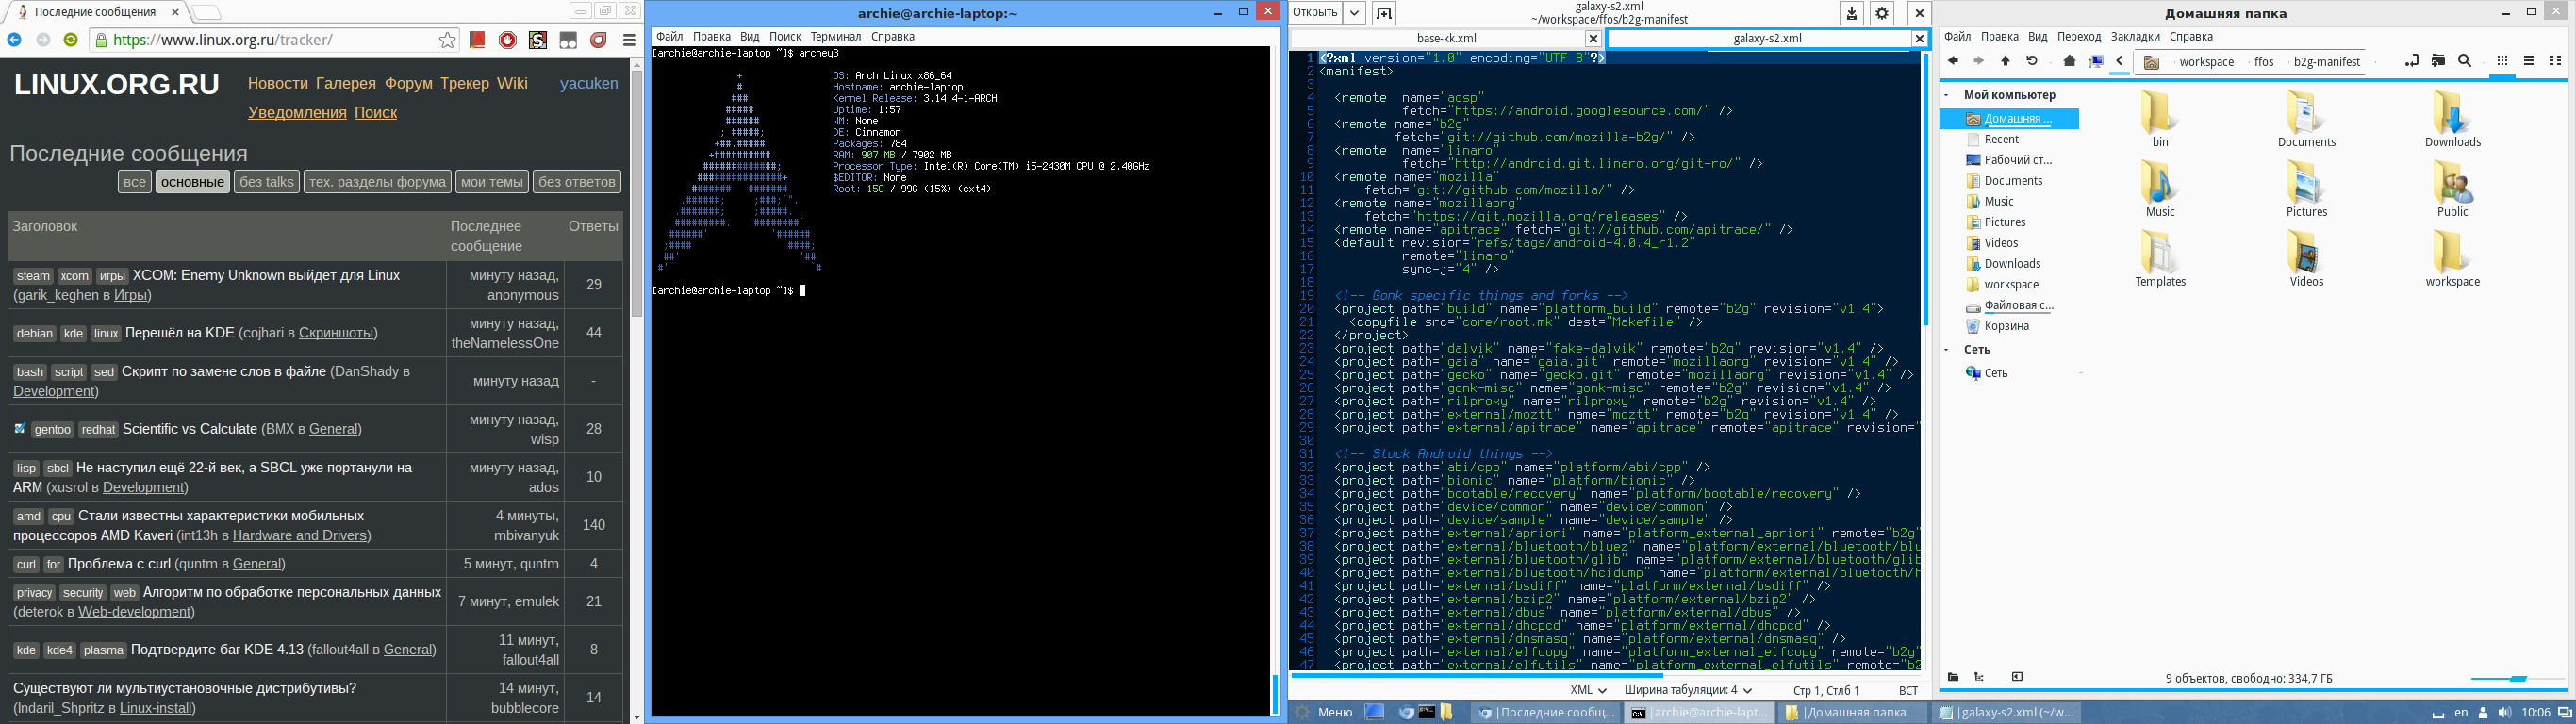The width and height of the screenshot is (2576, 724).
Task: Open Computer location from file manager toolbar
Action: coord(2096,61)
